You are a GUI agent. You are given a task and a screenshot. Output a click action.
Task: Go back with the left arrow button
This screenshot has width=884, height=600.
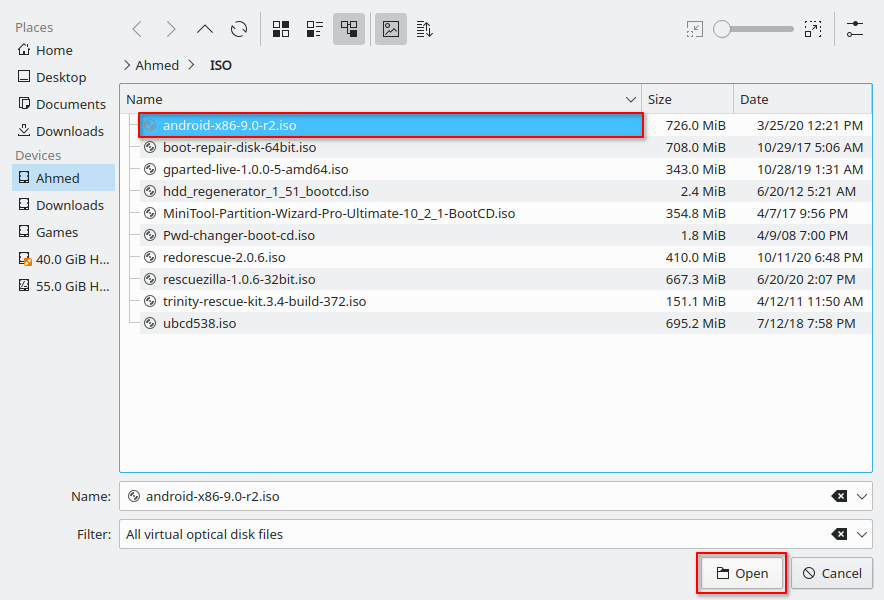point(137,29)
